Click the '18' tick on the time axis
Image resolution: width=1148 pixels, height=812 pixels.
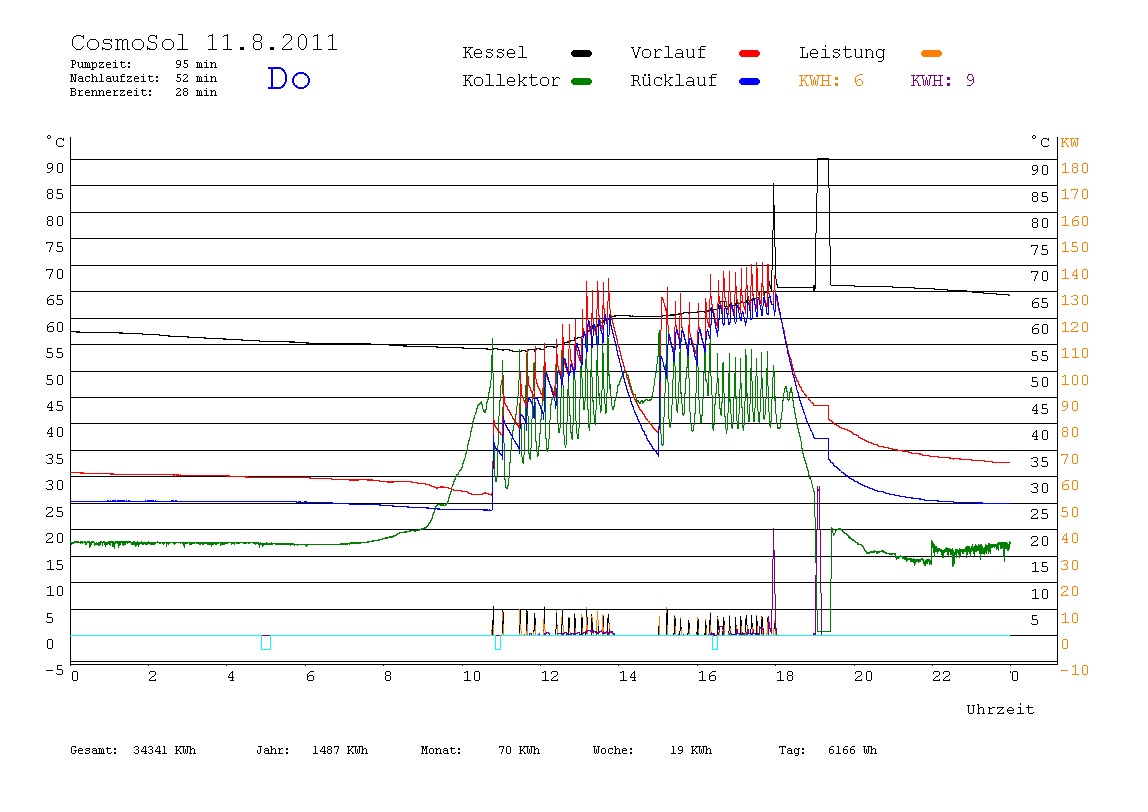pyautogui.click(x=784, y=677)
